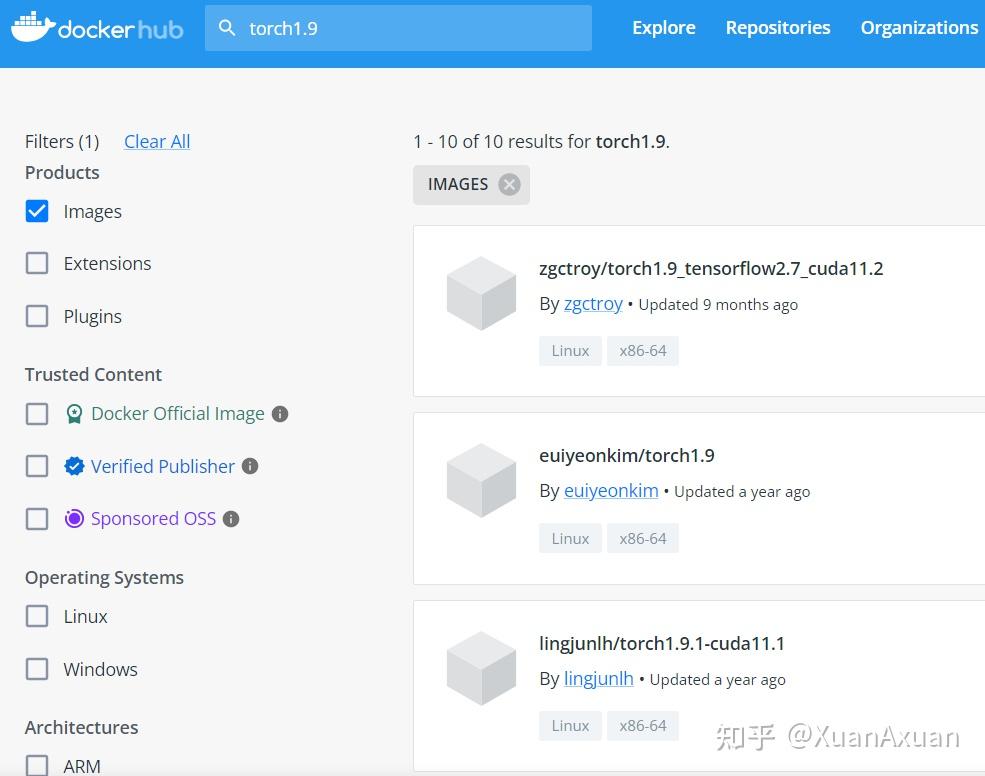Click 'Updated 9 months ago' text

[x=718, y=305]
